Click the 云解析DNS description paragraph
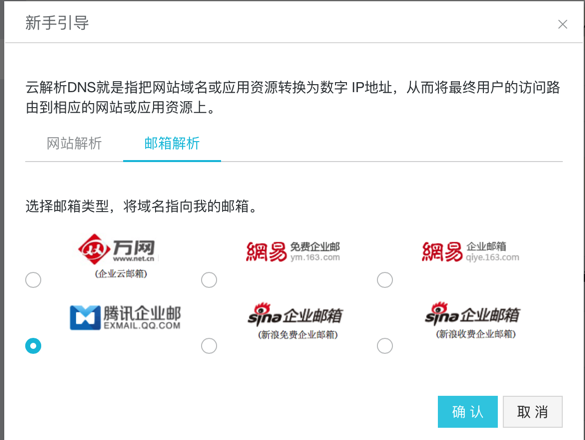Viewport: 585px width, 440px height. tap(293, 97)
